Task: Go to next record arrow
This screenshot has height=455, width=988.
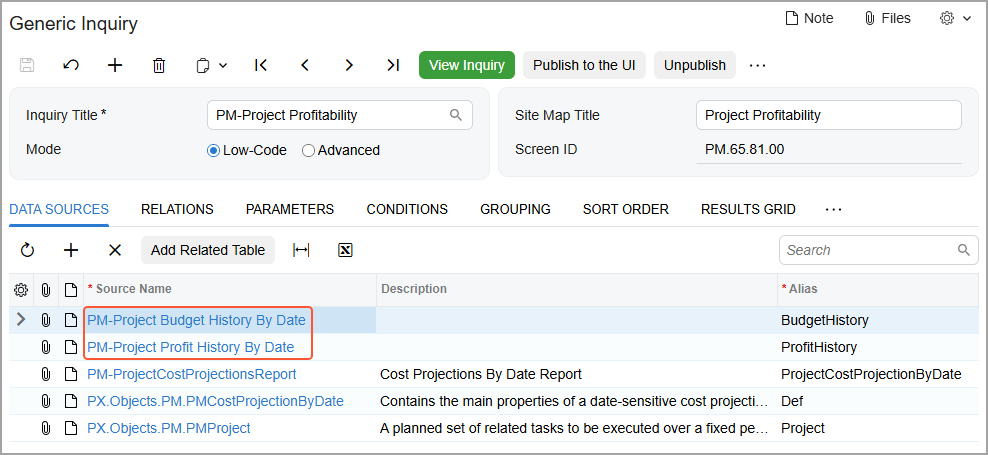Action: pyautogui.click(x=349, y=65)
